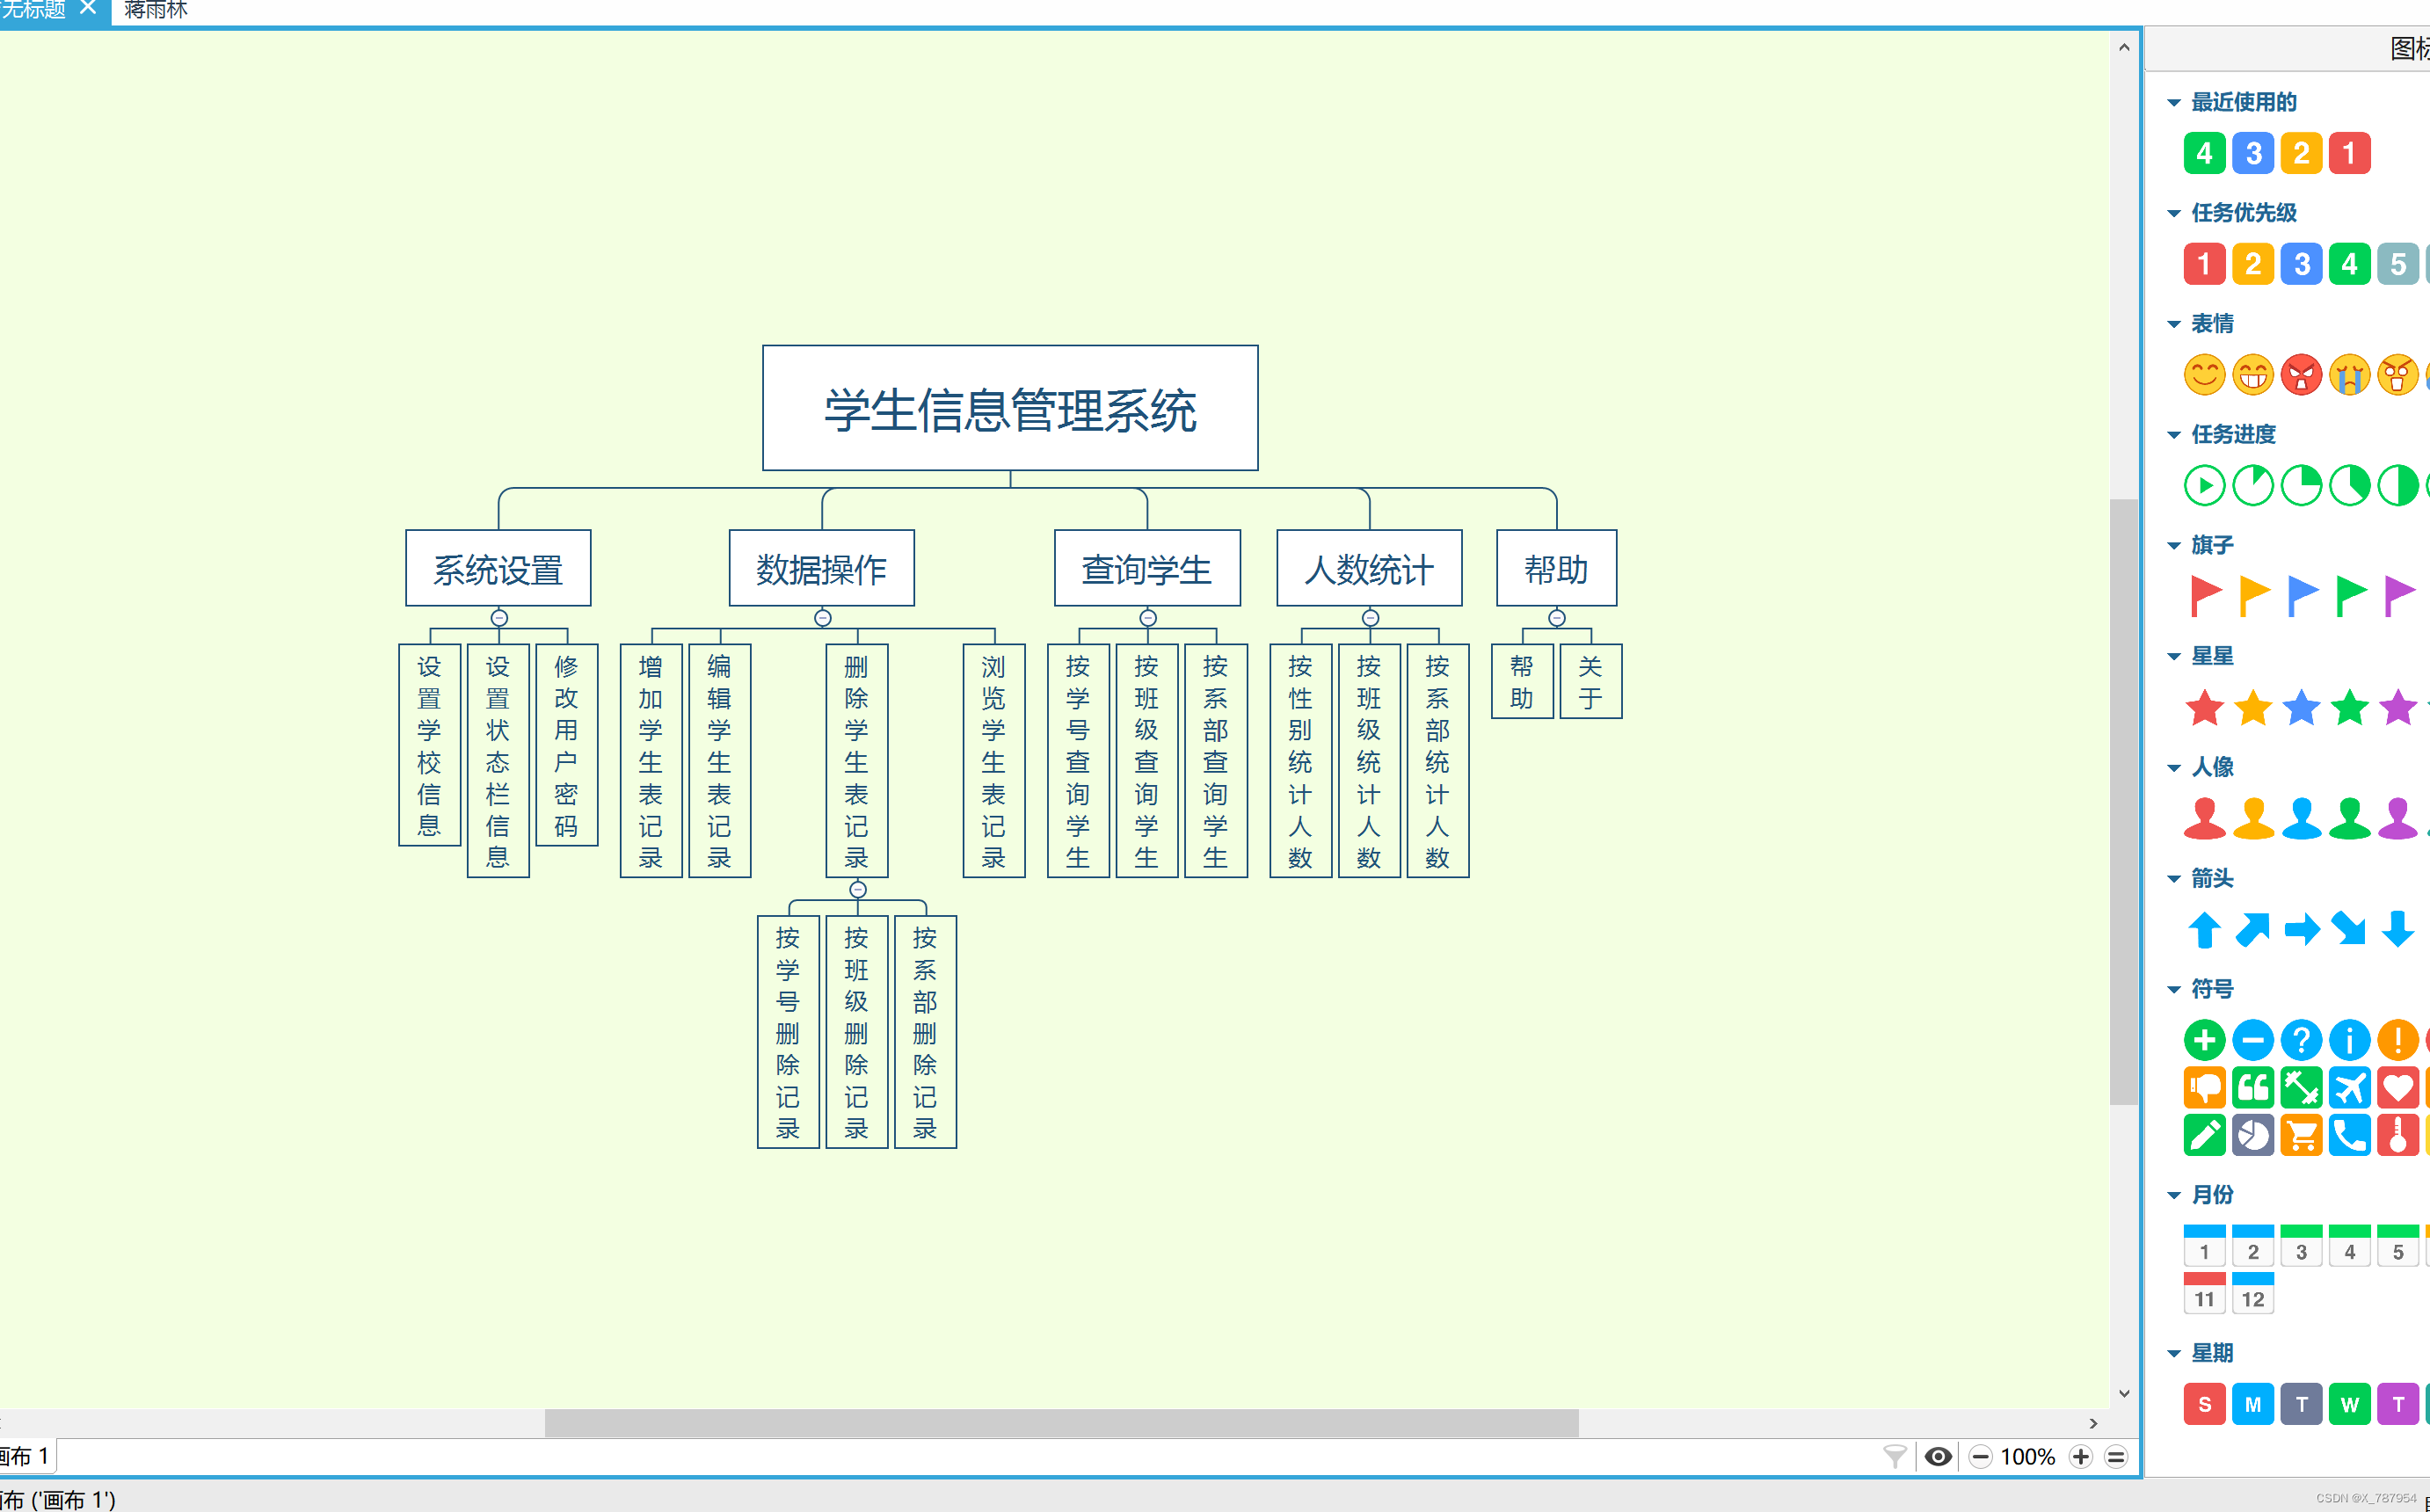Viewport: 2430px width, 1512px height.
Task: Close the 无标题 tab
Action: 88,8
